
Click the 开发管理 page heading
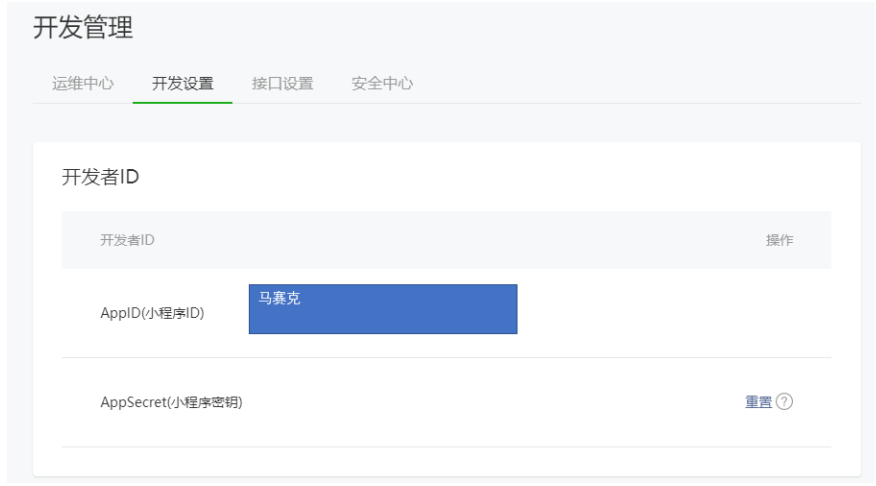tap(83, 28)
